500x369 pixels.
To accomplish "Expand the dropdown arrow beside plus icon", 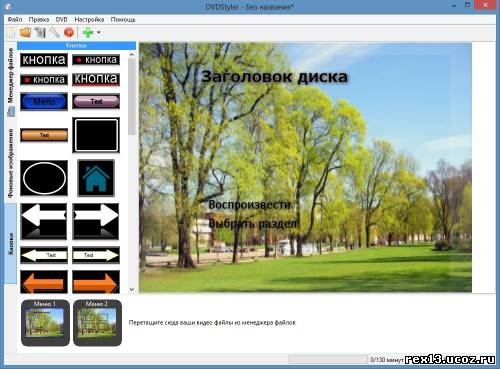I will [x=99, y=33].
